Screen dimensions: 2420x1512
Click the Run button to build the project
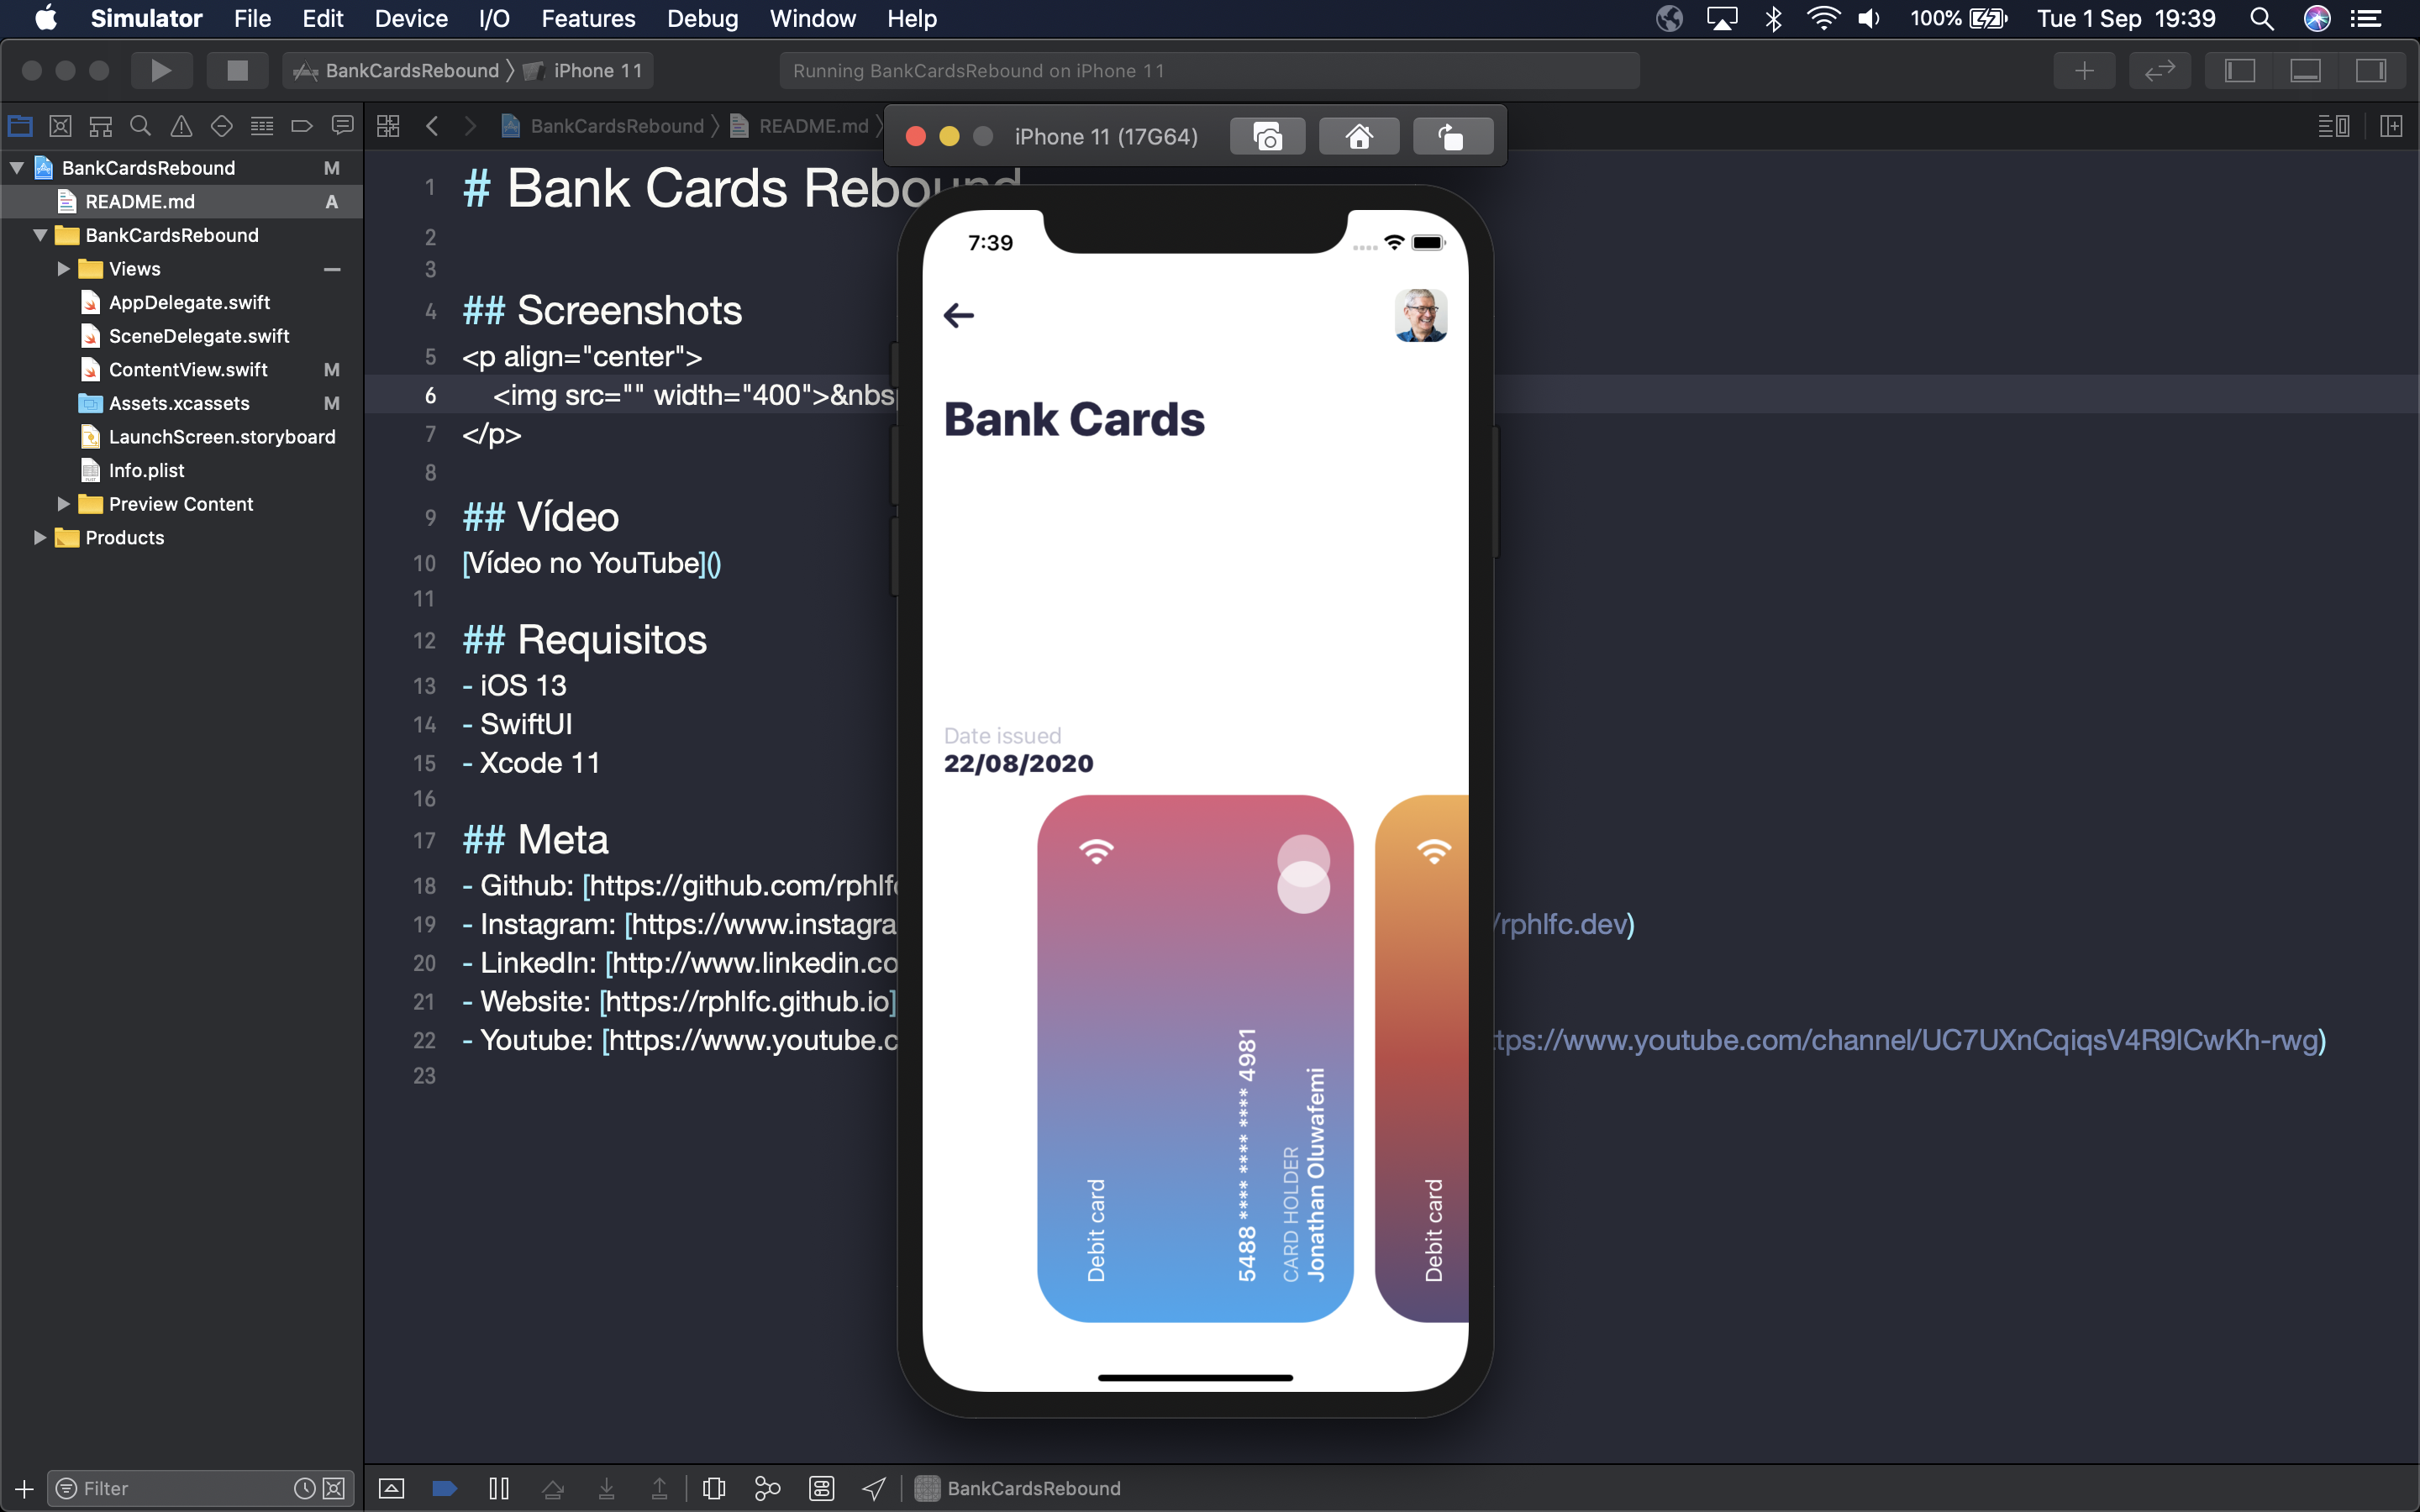click(x=161, y=70)
